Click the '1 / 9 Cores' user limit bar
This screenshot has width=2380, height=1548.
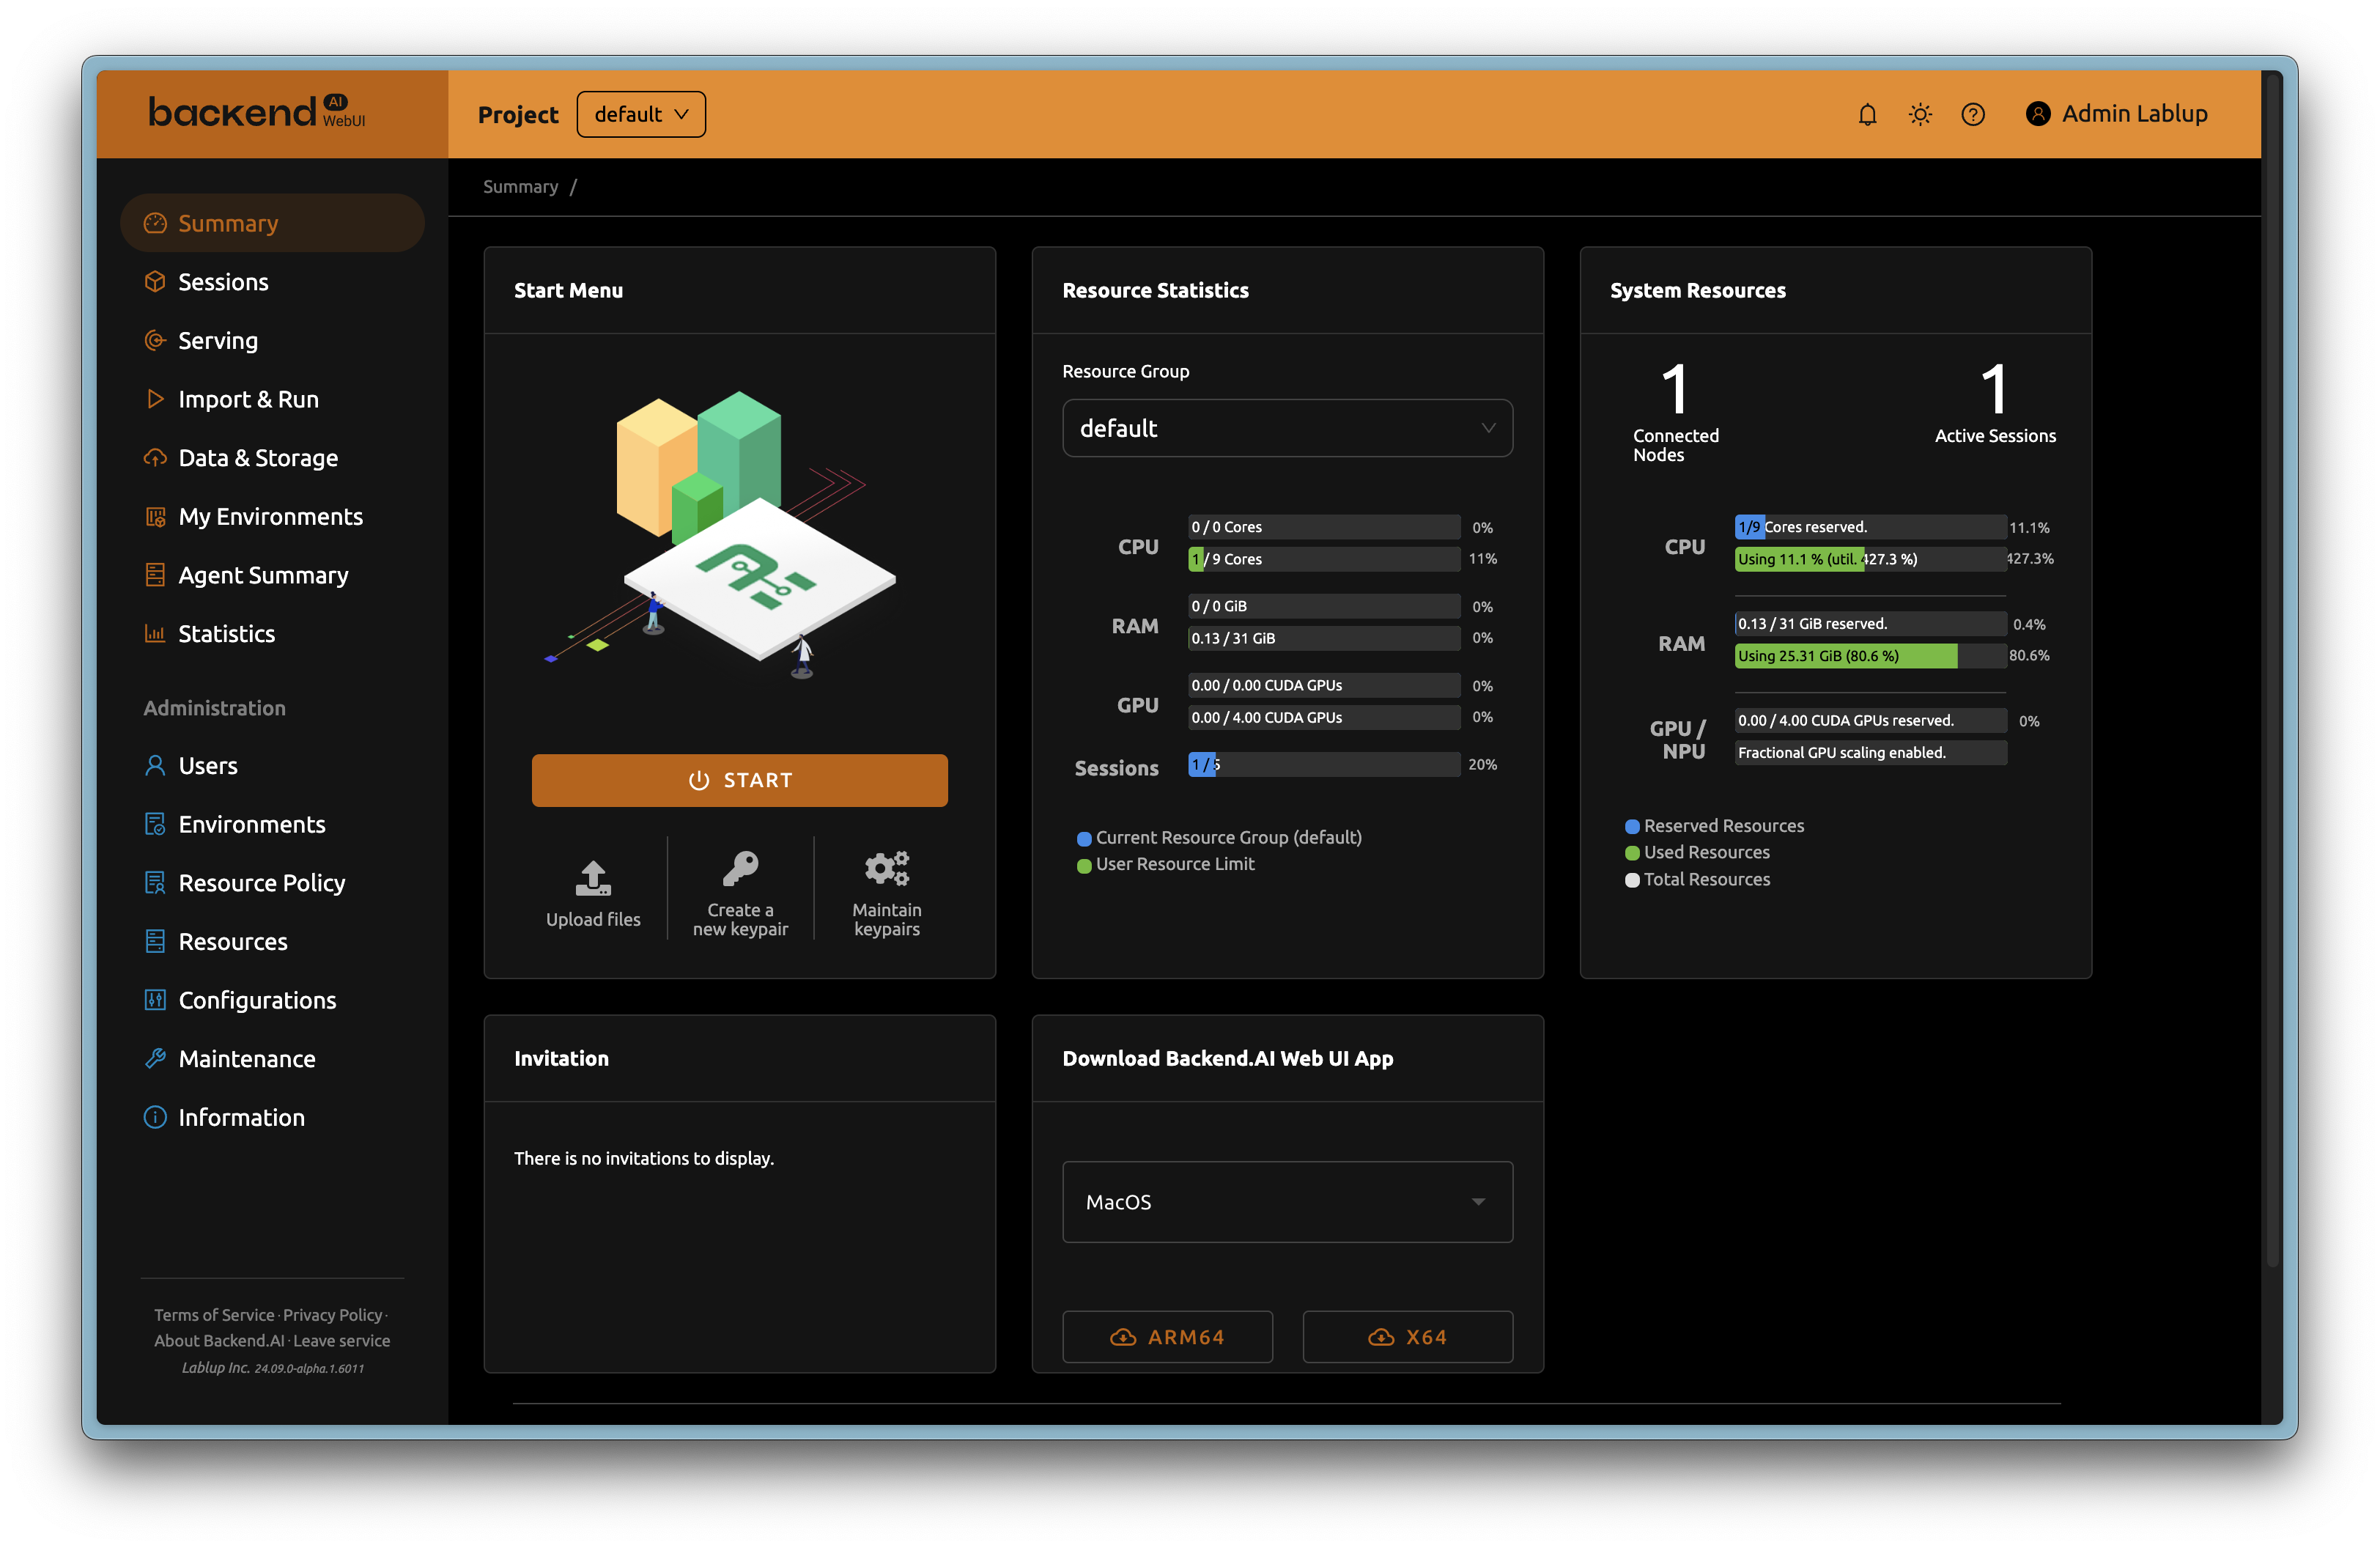pos(1324,559)
